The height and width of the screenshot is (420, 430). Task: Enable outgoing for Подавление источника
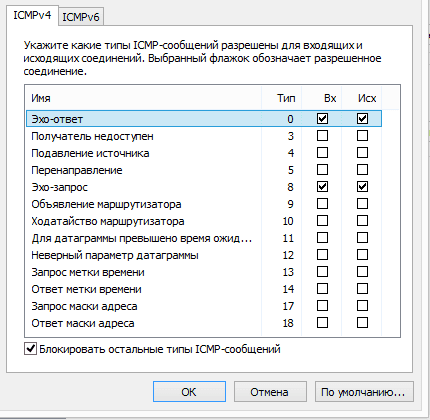click(362, 153)
